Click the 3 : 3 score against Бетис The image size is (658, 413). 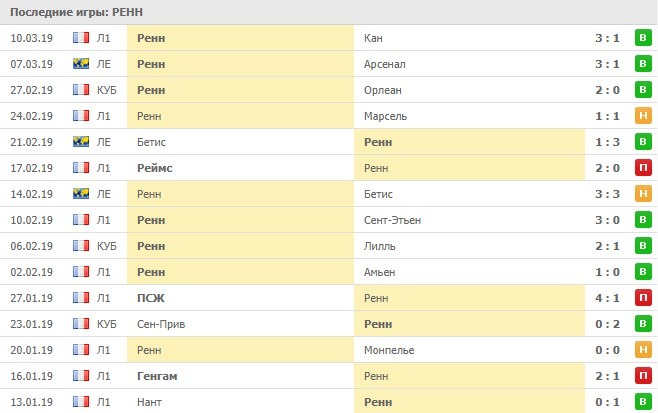607,194
